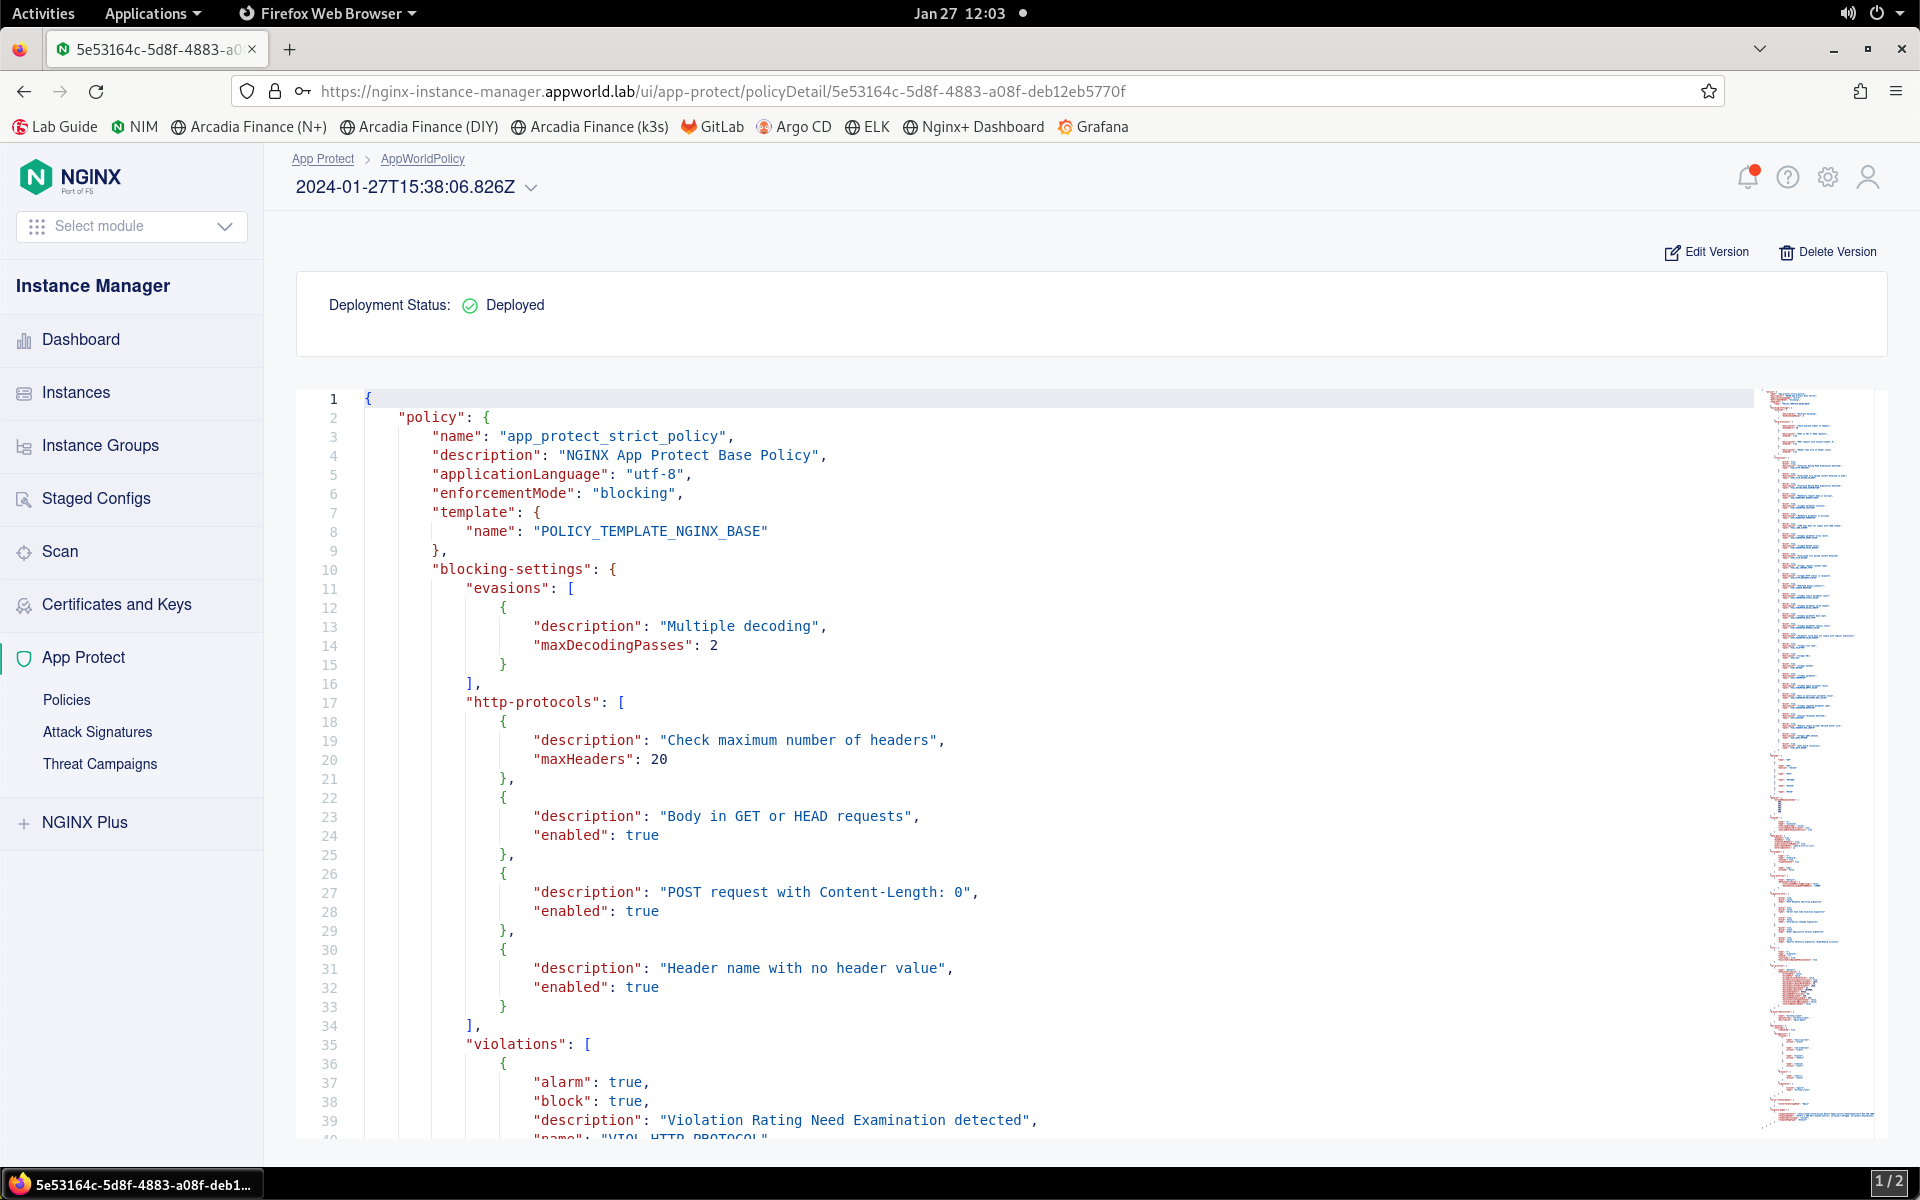The height and width of the screenshot is (1200, 1920).
Task: Open the GitLab bookmark
Action: pyautogui.click(x=712, y=127)
